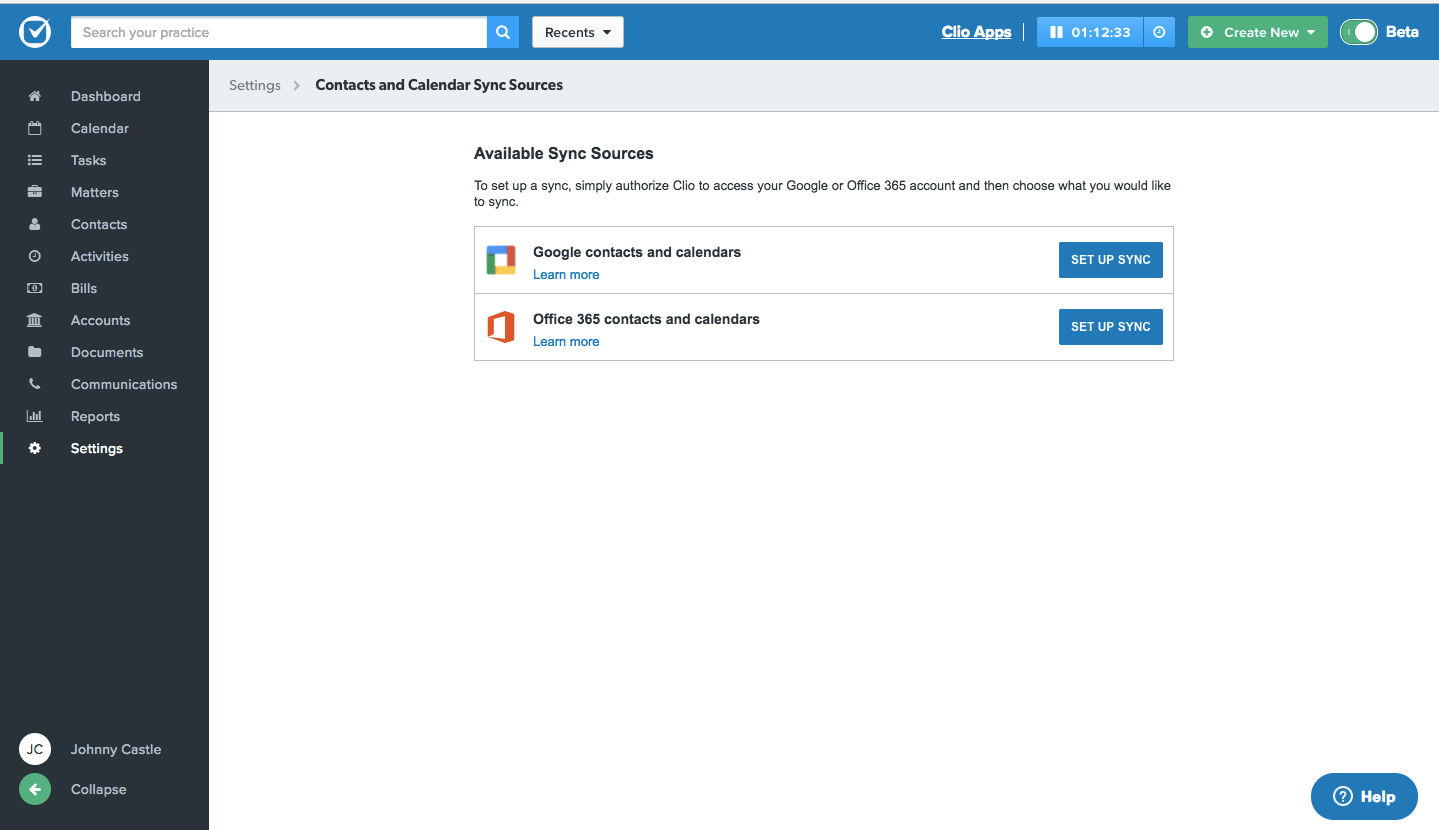Image resolution: width=1439 pixels, height=830 pixels.
Task: Open Learn more under Google contacts
Action: (x=566, y=275)
